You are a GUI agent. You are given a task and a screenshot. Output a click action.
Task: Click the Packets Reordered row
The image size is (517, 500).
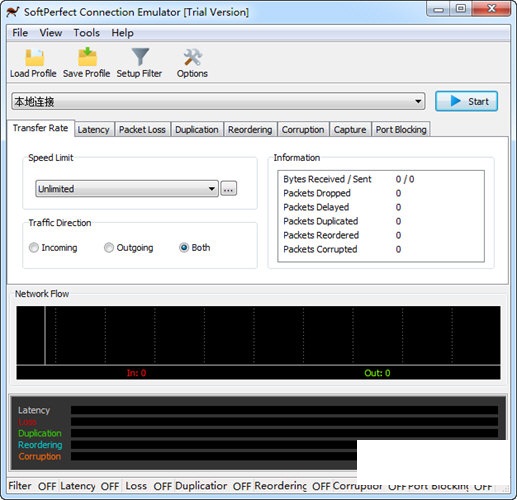(x=342, y=235)
